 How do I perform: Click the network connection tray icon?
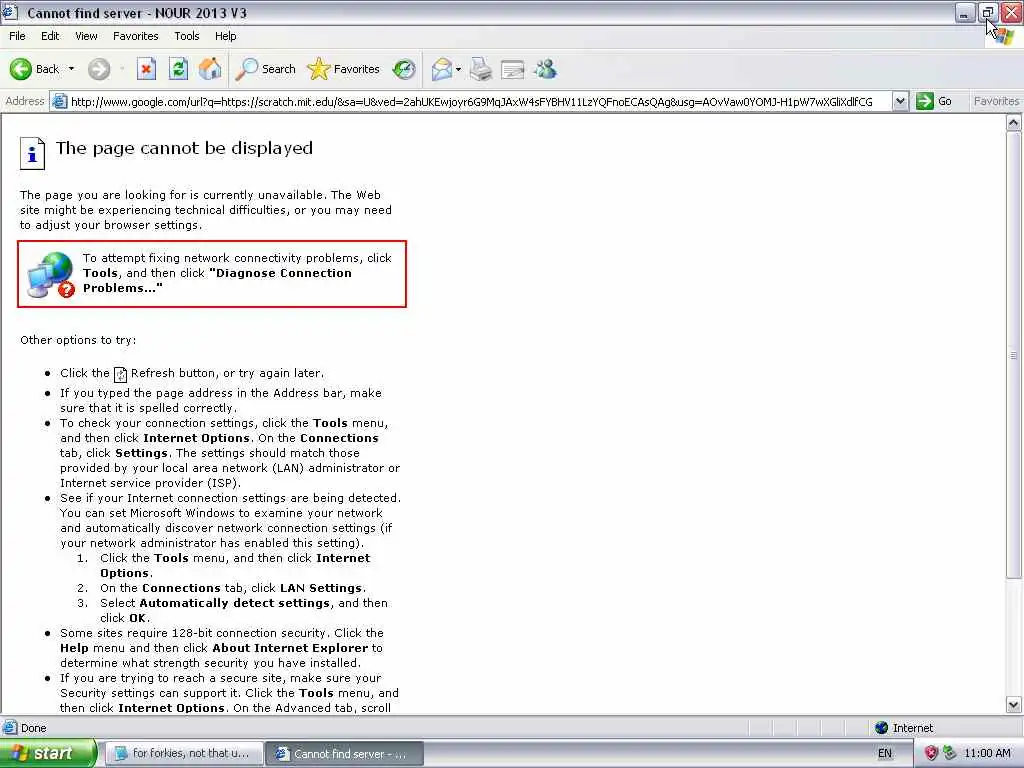tap(950, 754)
